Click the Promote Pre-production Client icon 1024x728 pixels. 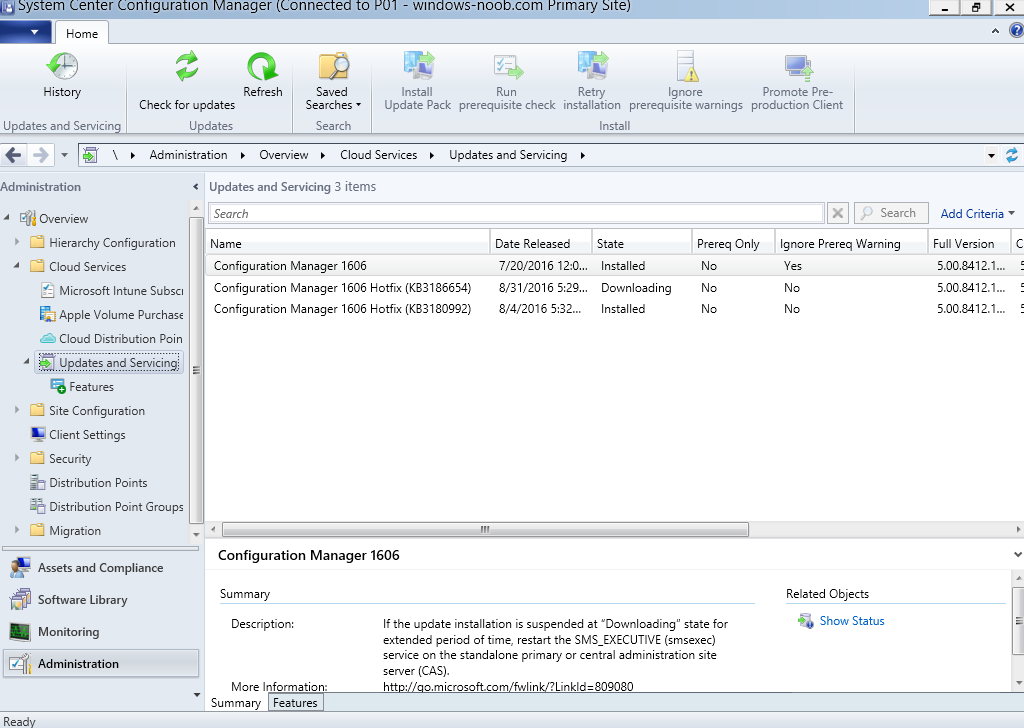pos(798,67)
